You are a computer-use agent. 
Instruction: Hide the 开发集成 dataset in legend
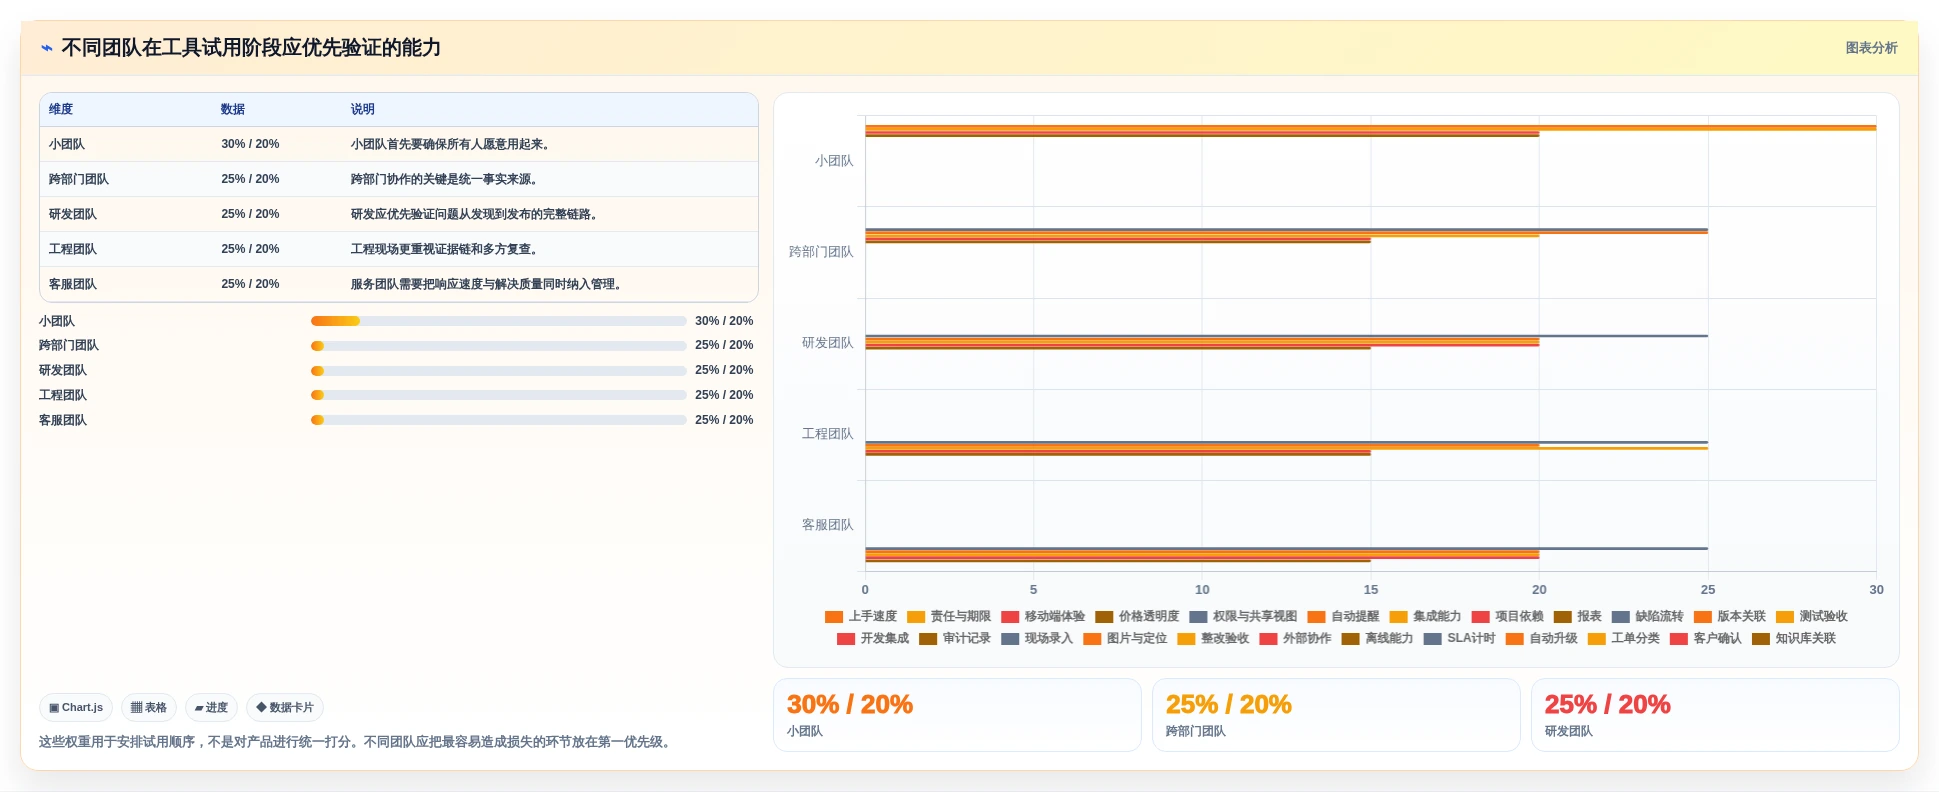point(873,638)
